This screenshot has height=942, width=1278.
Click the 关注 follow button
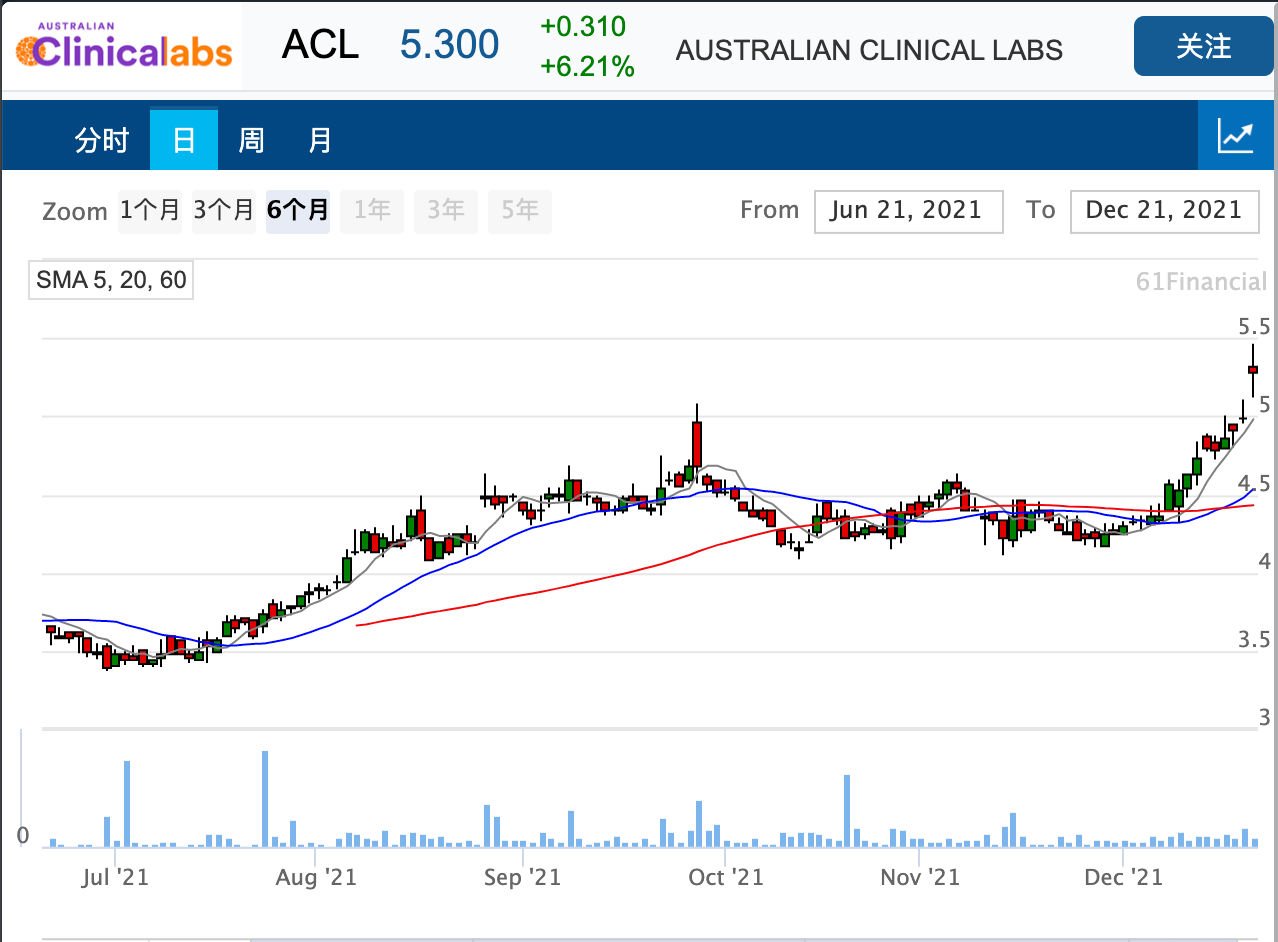point(1203,46)
